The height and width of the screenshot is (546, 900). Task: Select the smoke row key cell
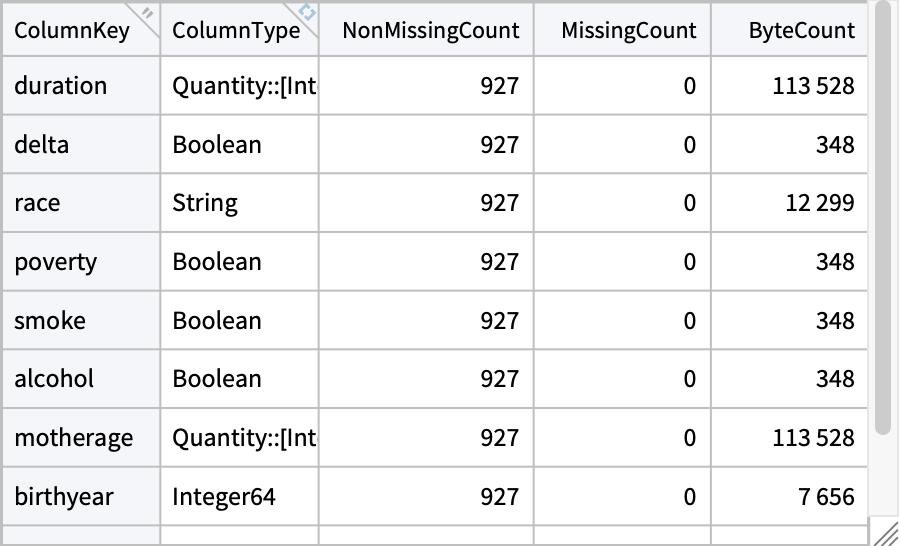click(x=50, y=321)
